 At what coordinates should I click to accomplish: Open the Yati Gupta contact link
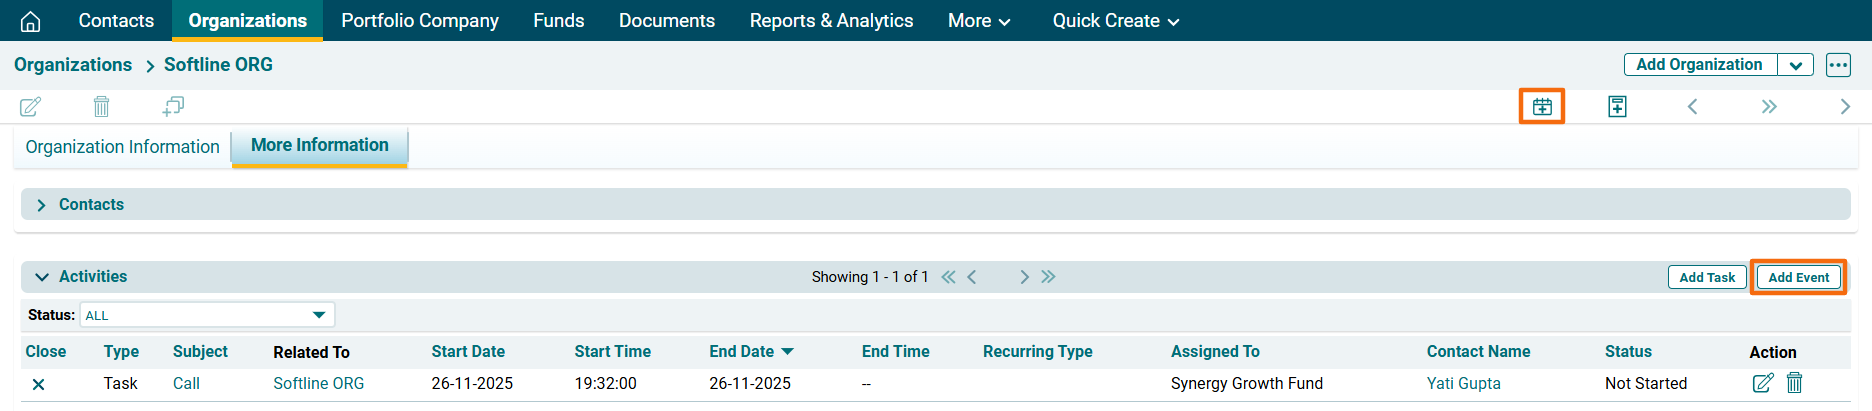1463,383
